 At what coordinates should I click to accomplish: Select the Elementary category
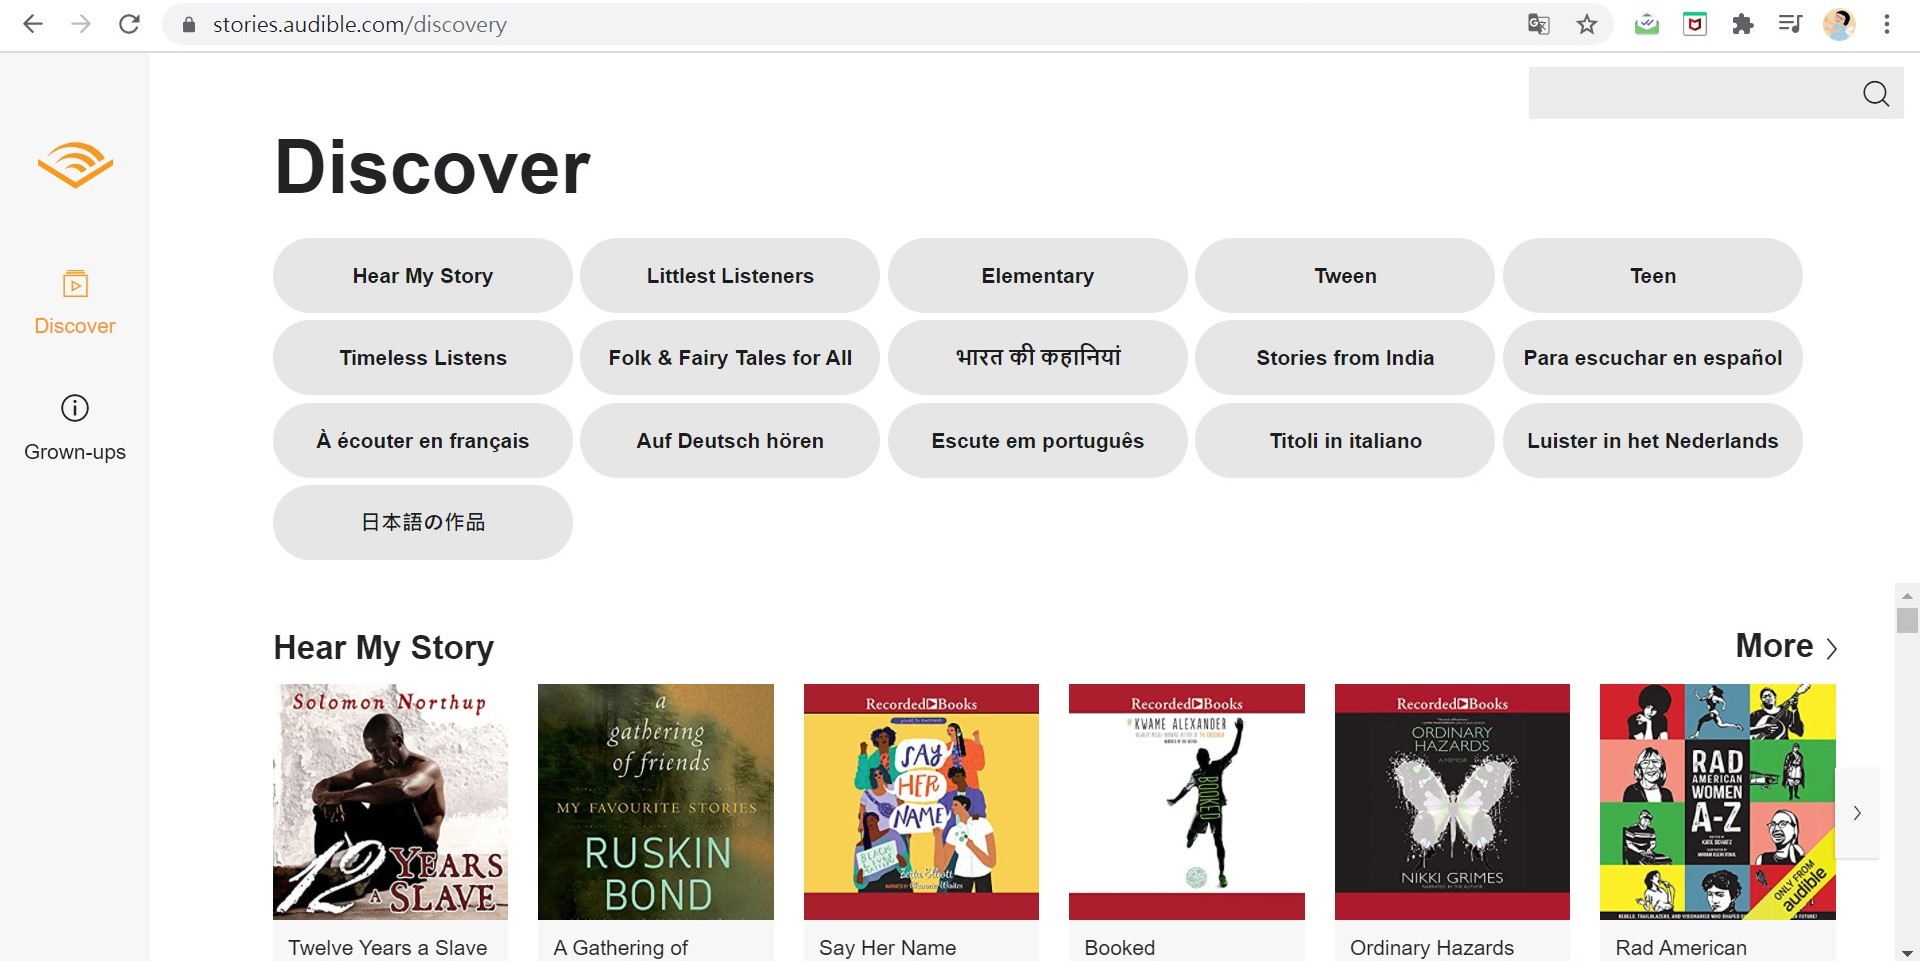pyautogui.click(x=1037, y=276)
